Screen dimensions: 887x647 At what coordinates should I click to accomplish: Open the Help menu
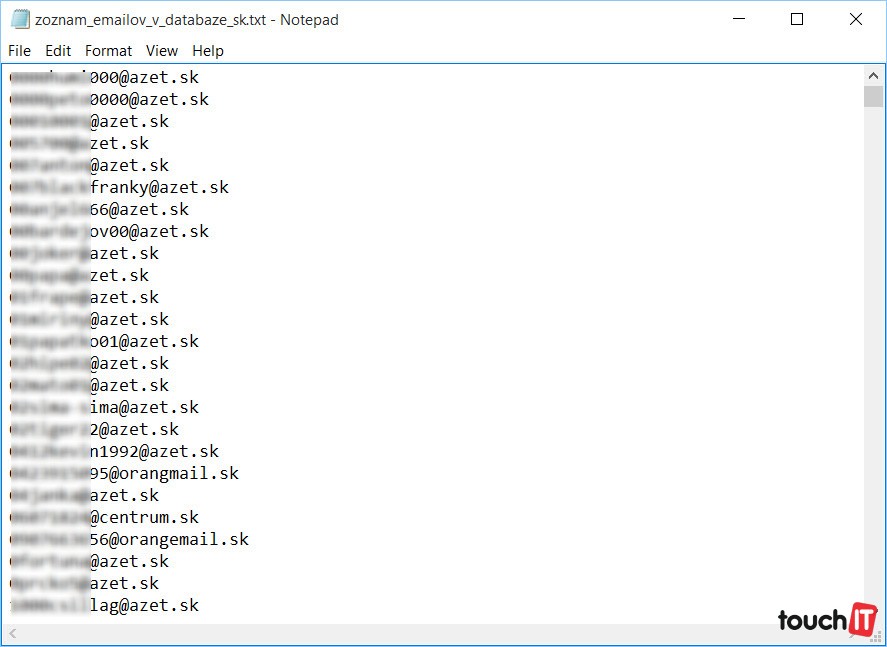(x=208, y=51)
